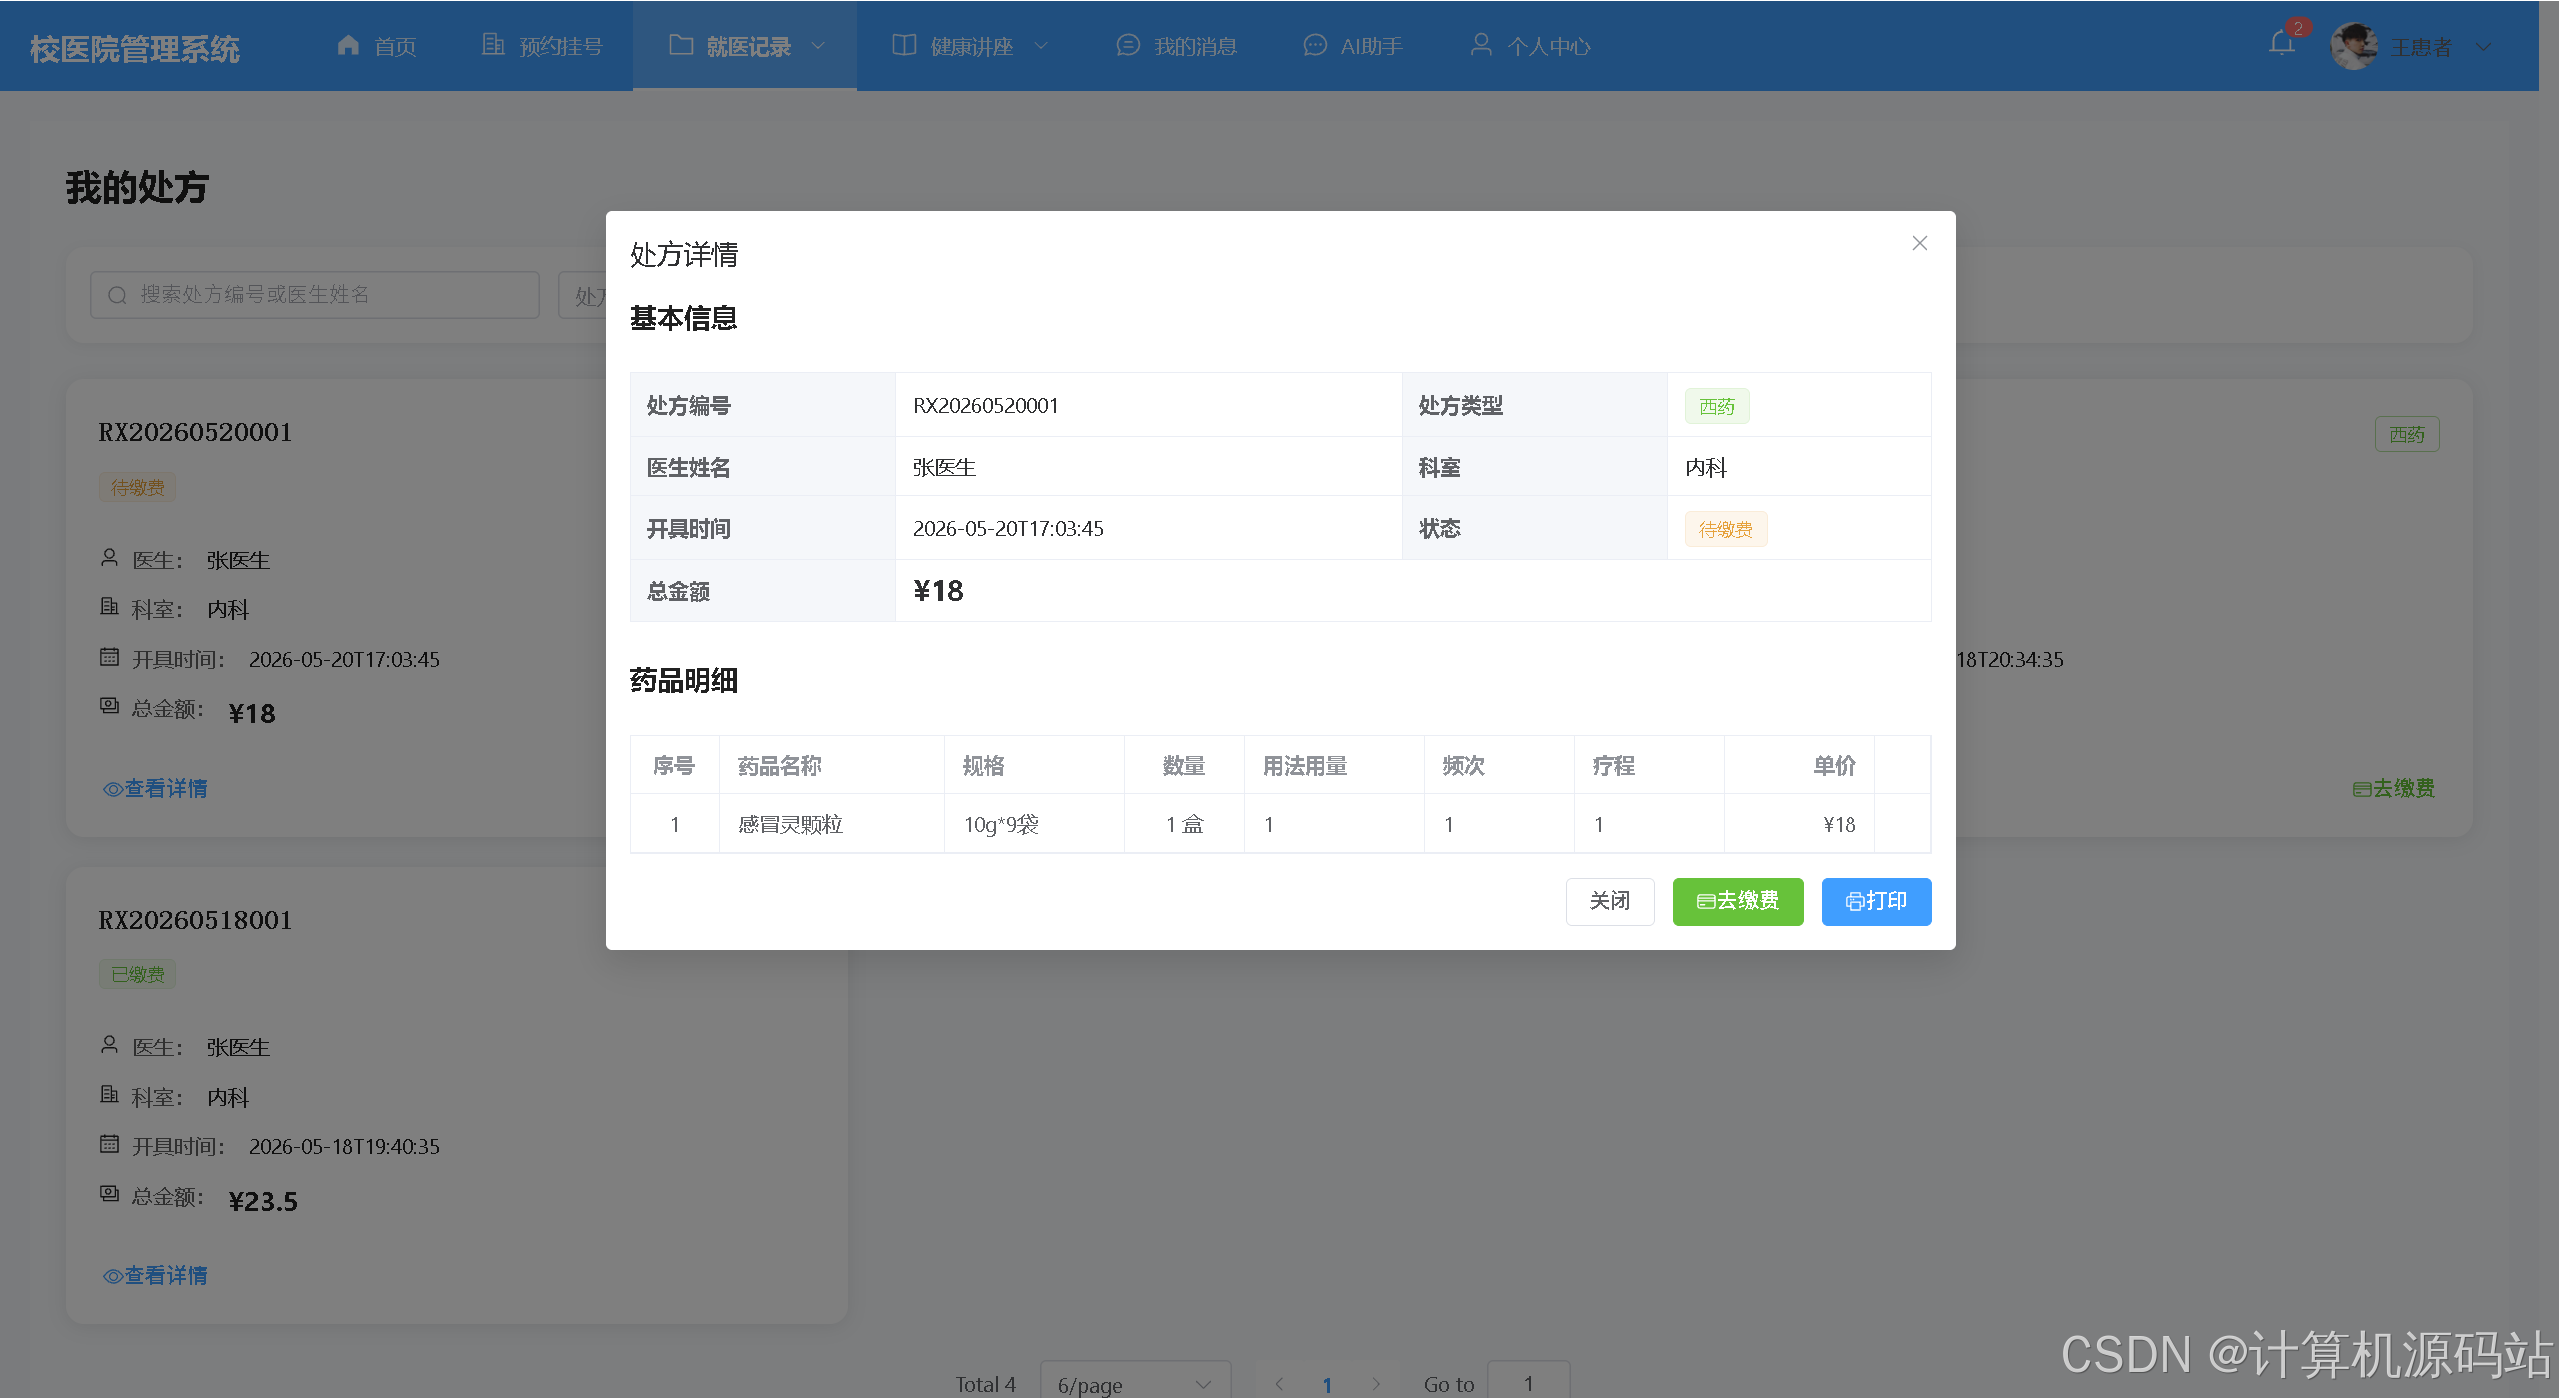This screenshot has height=1398, width=2559.
Task: Click the money icon beside ¥23.5
Action: 110,1193
